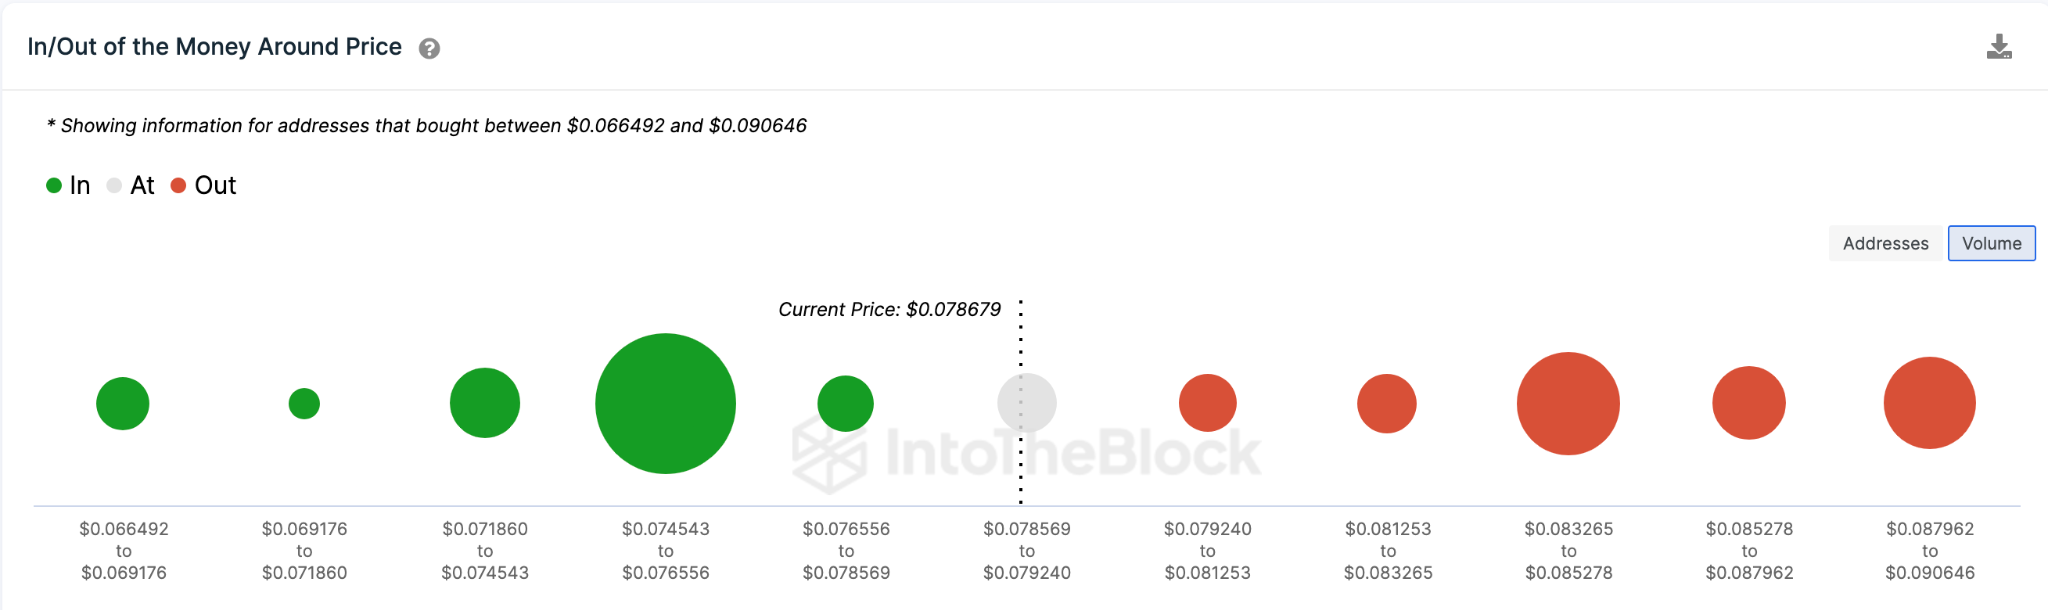The height and width of the screenshot is (610, 2048).
Task: Click the largest green bubble at $0.074543
Action: [x=665, y=403]
